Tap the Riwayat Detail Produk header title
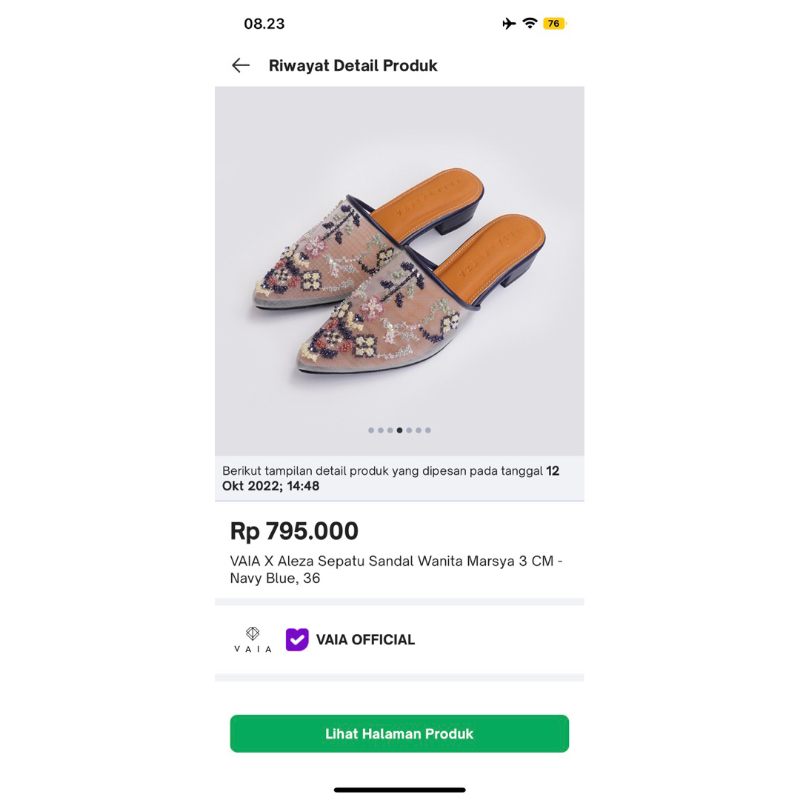800x800 pixels. coord(353,66)
